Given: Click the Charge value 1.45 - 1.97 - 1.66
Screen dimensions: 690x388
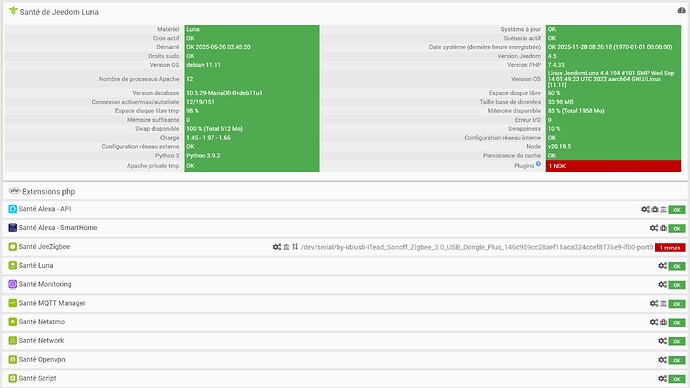Looking at the screenshot, I should point(208,138).
